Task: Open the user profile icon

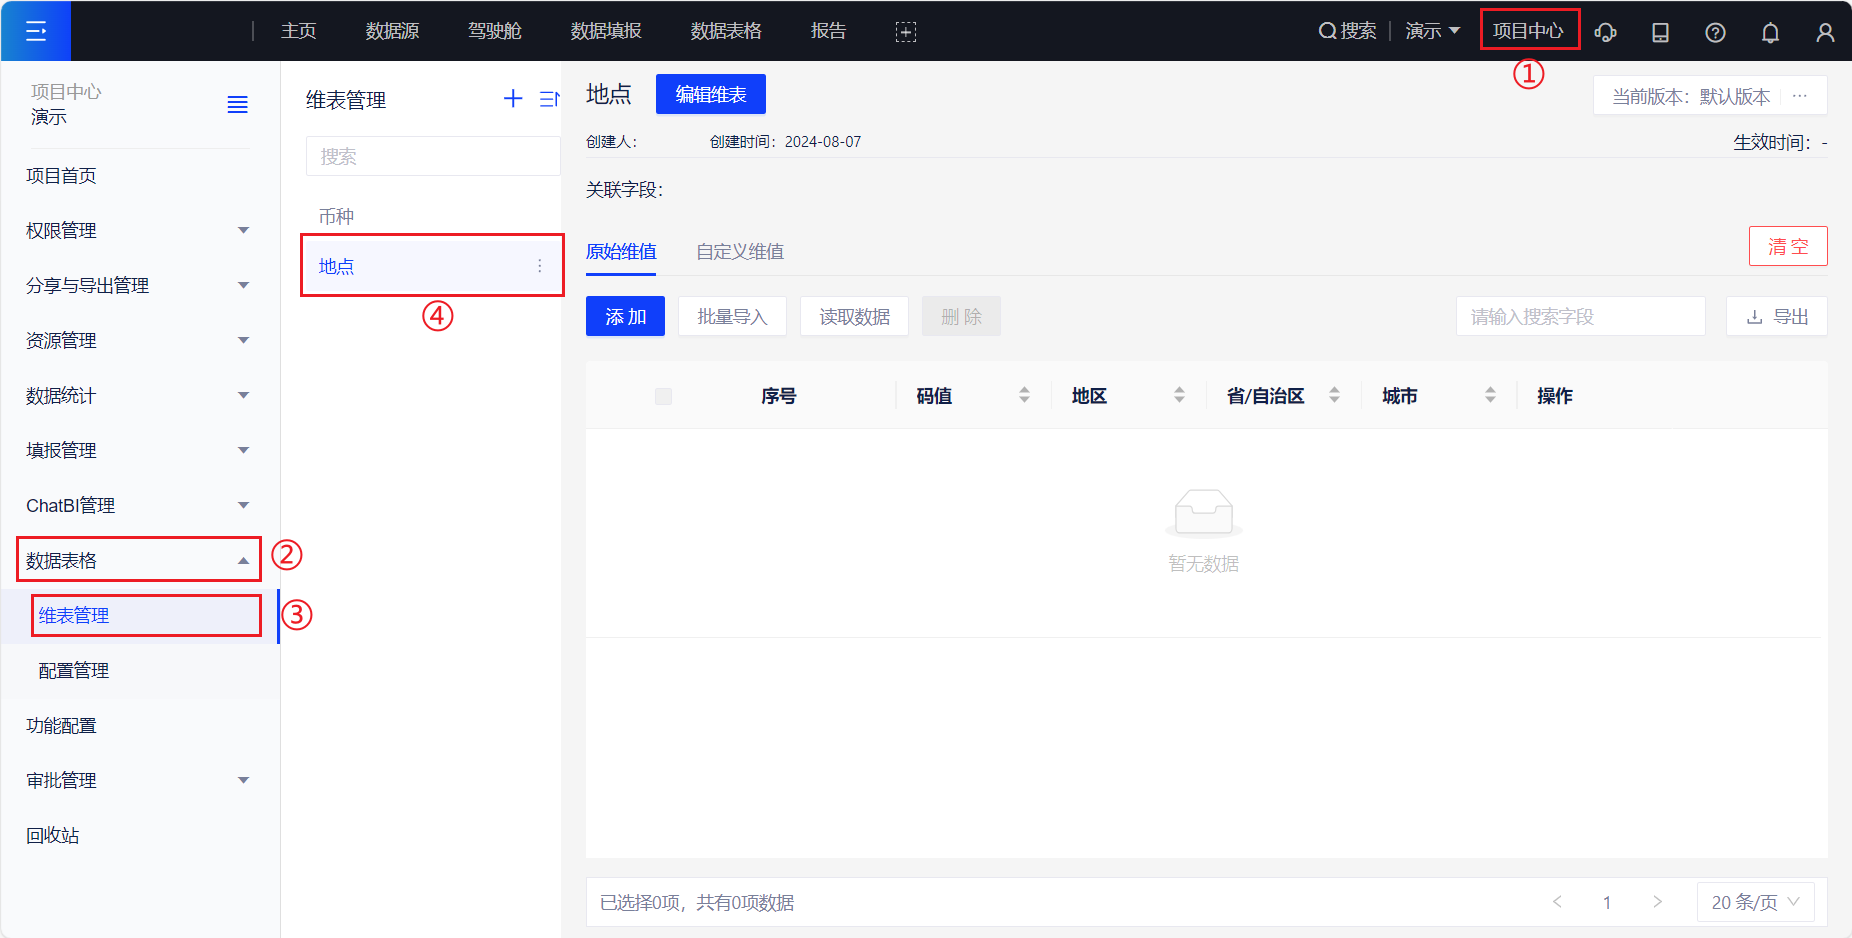Action: tap(1825, 32)
